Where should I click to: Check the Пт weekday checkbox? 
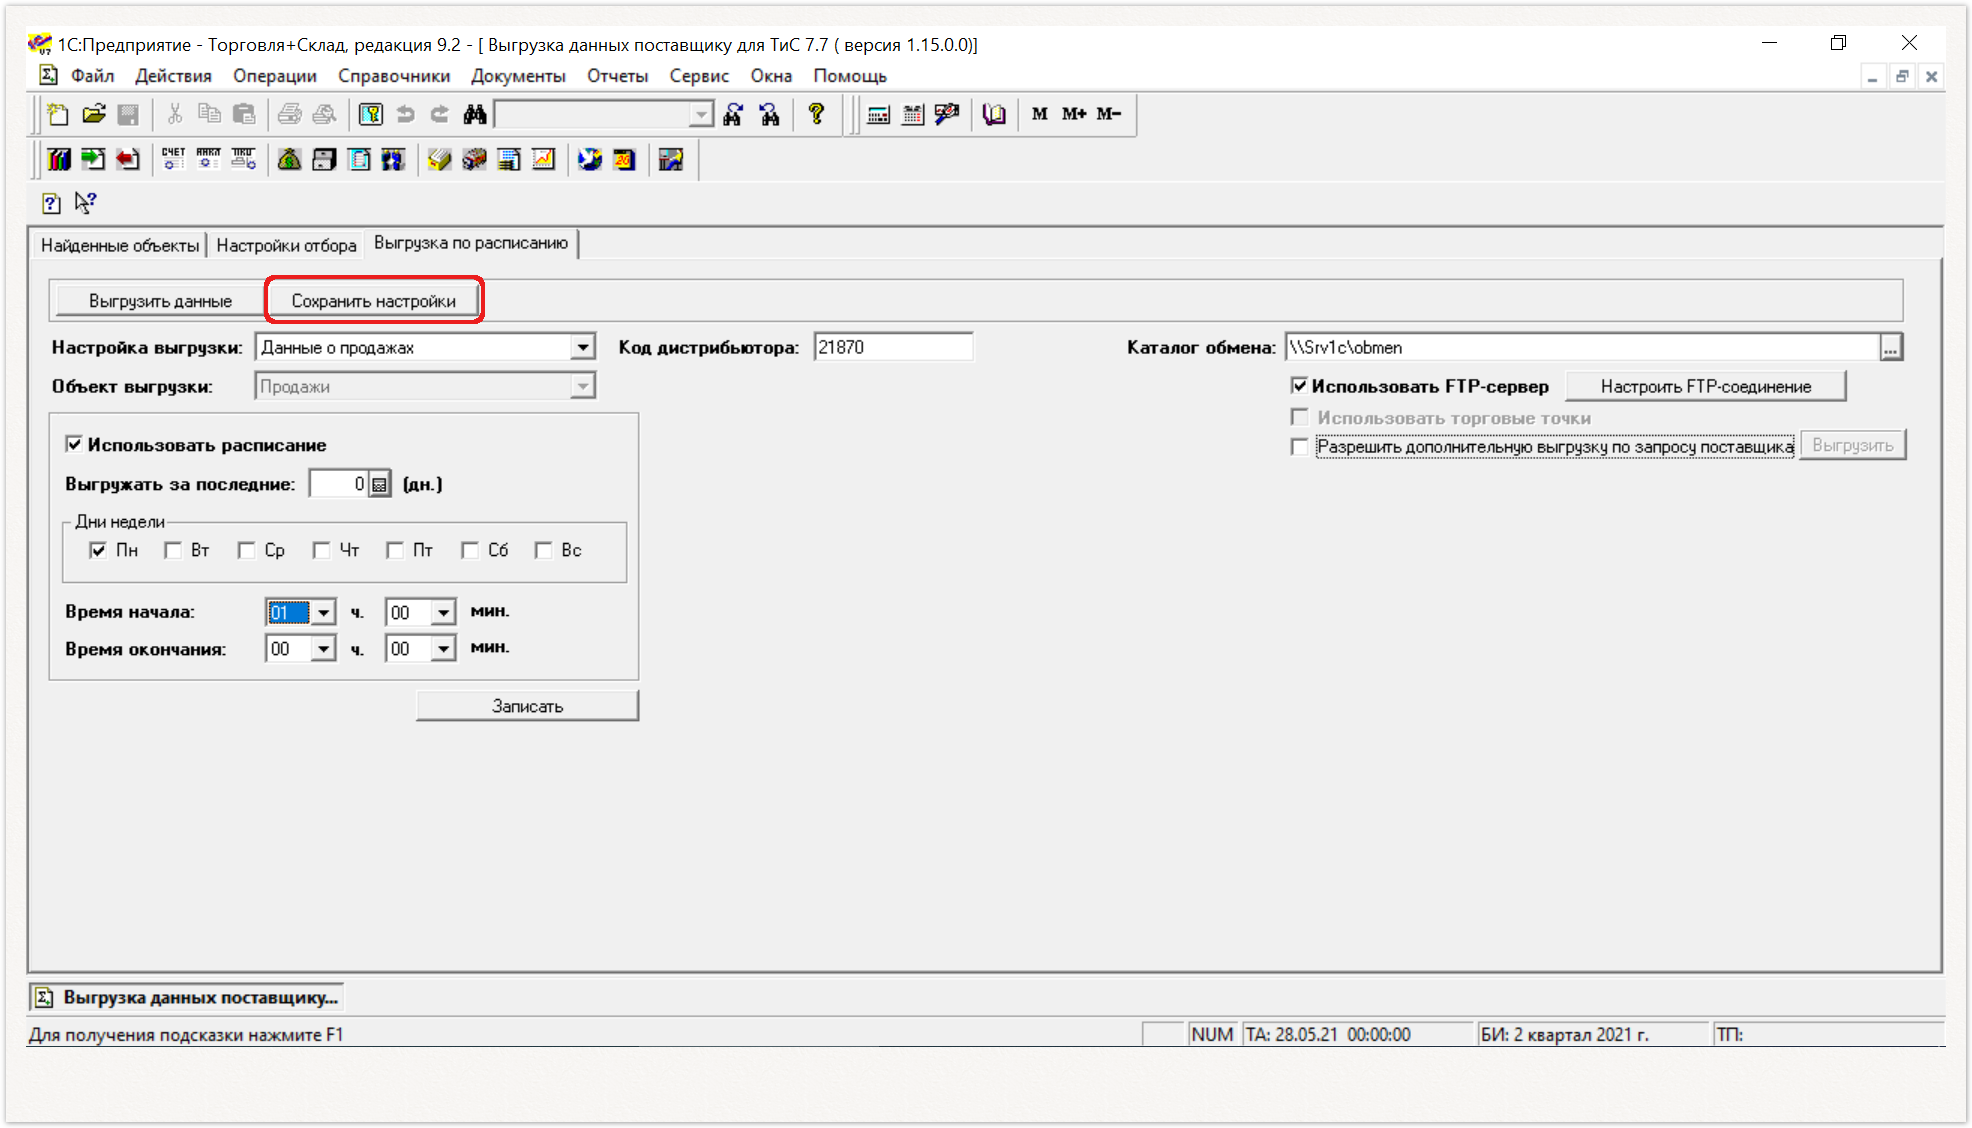[x=395, y=550]
